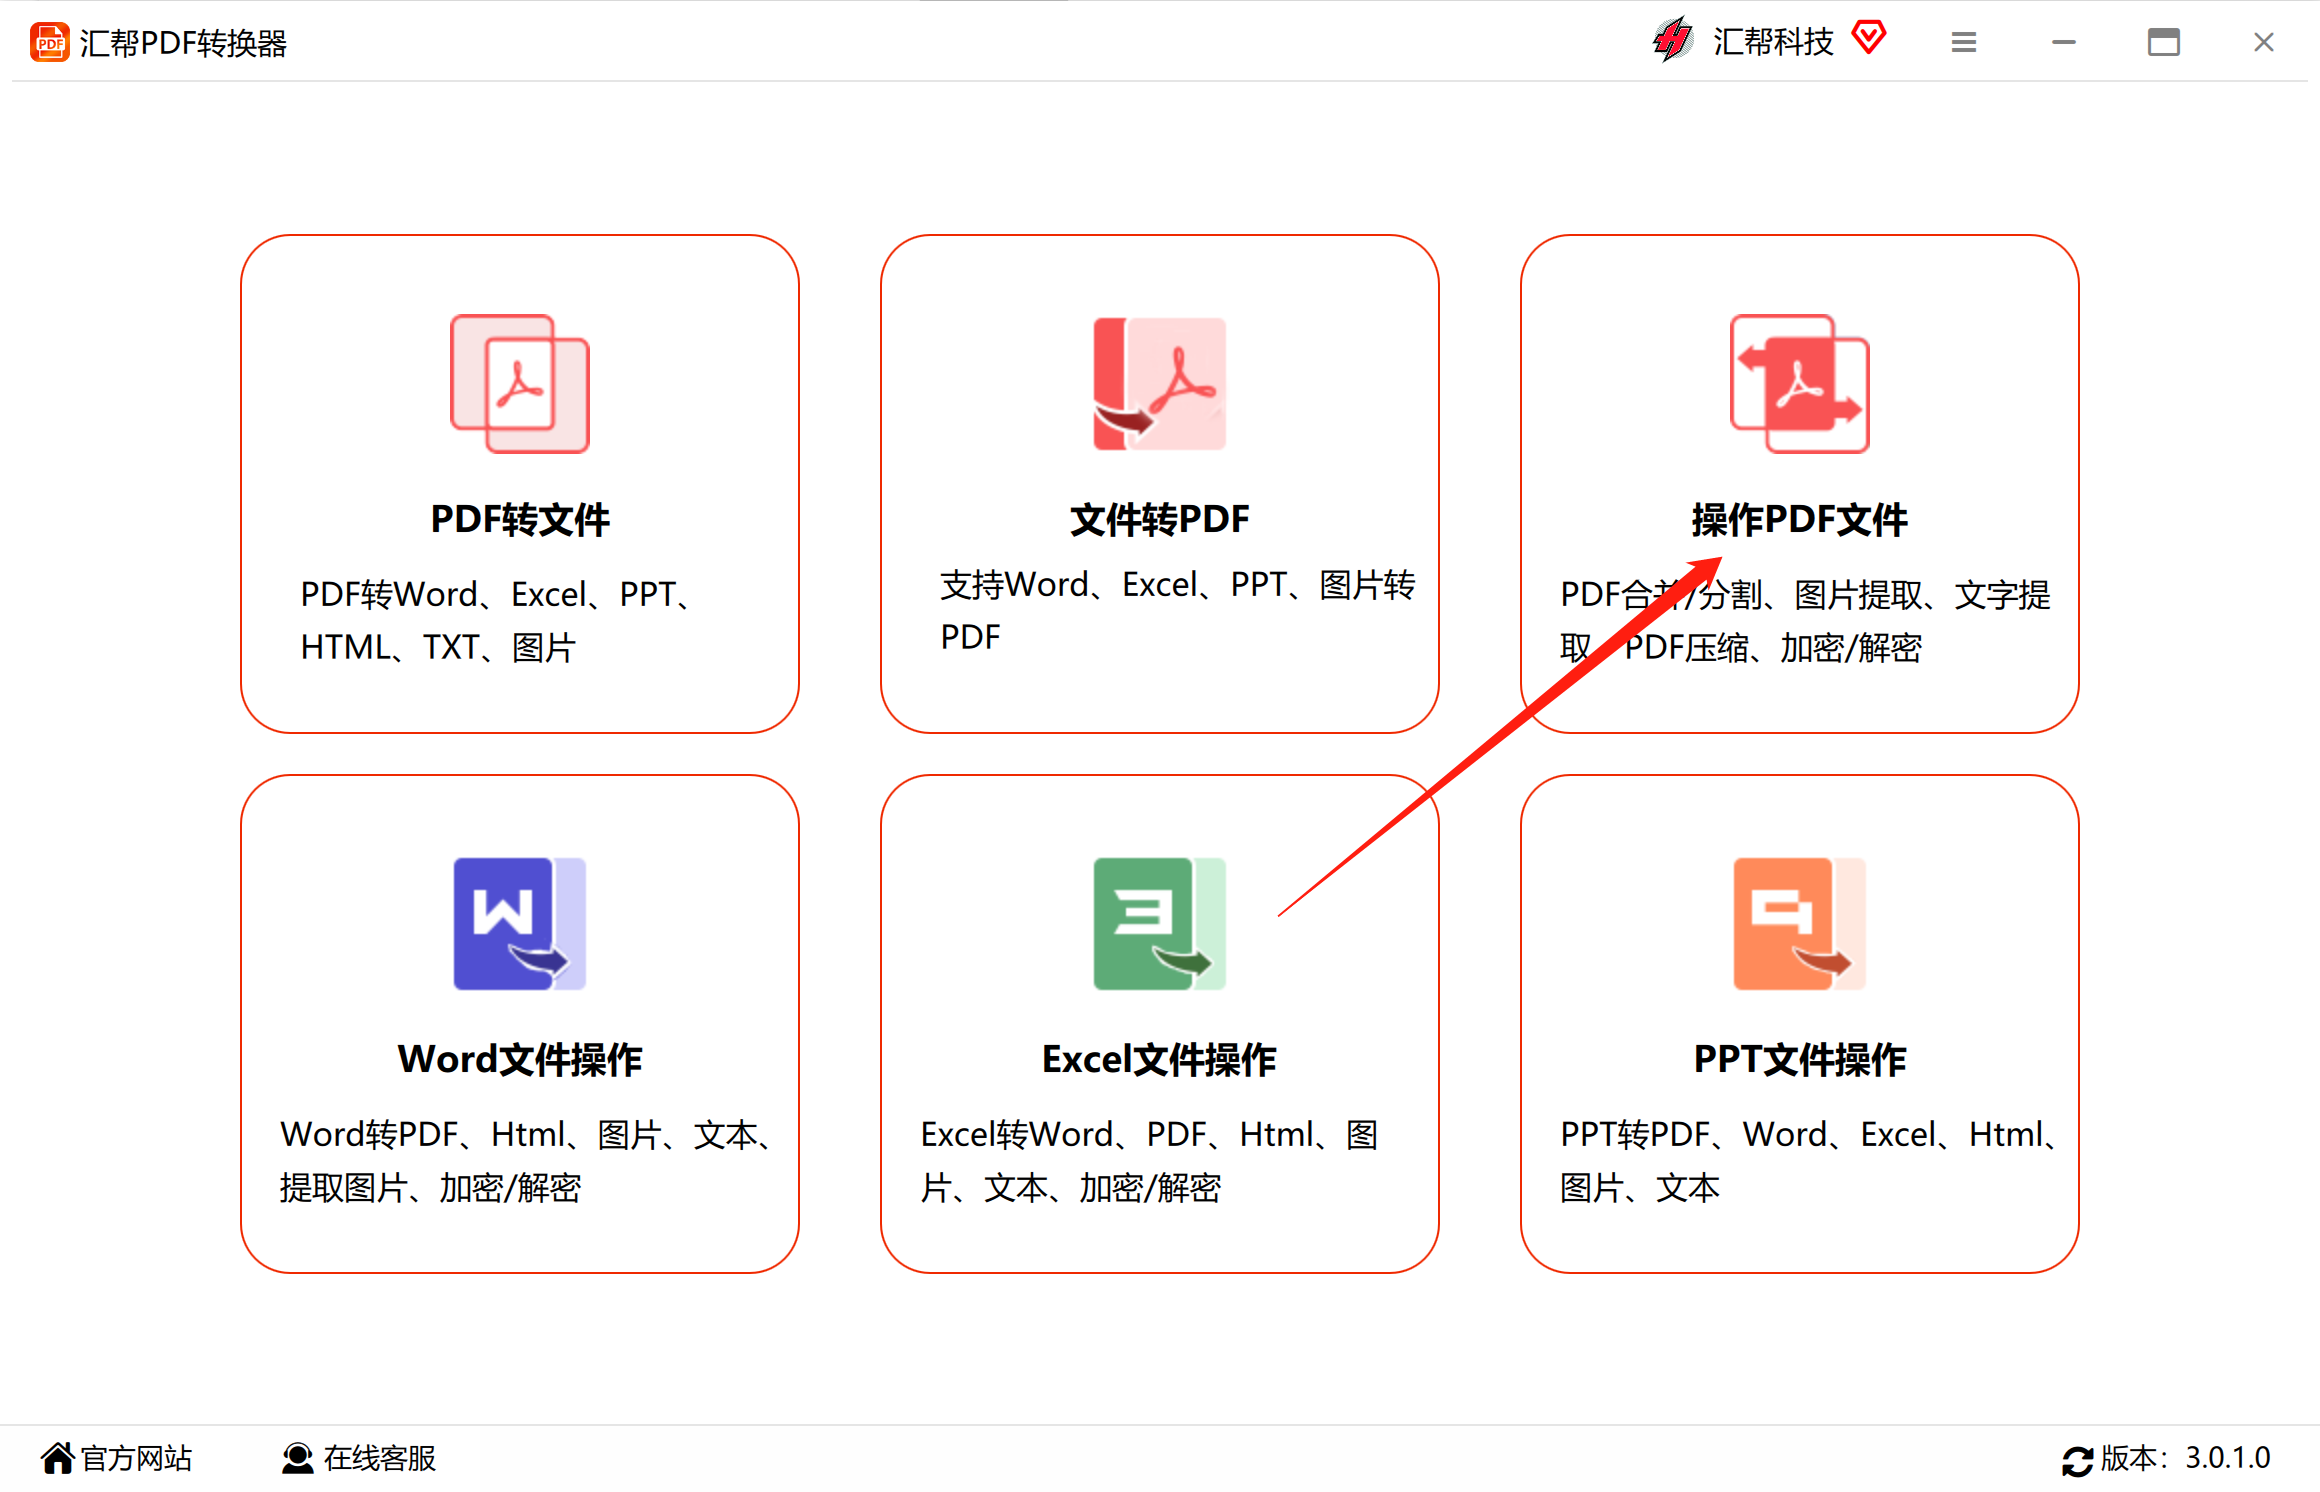
Task: Click the 汇帮PDF转换器 window title text
Action: (183, 43)
